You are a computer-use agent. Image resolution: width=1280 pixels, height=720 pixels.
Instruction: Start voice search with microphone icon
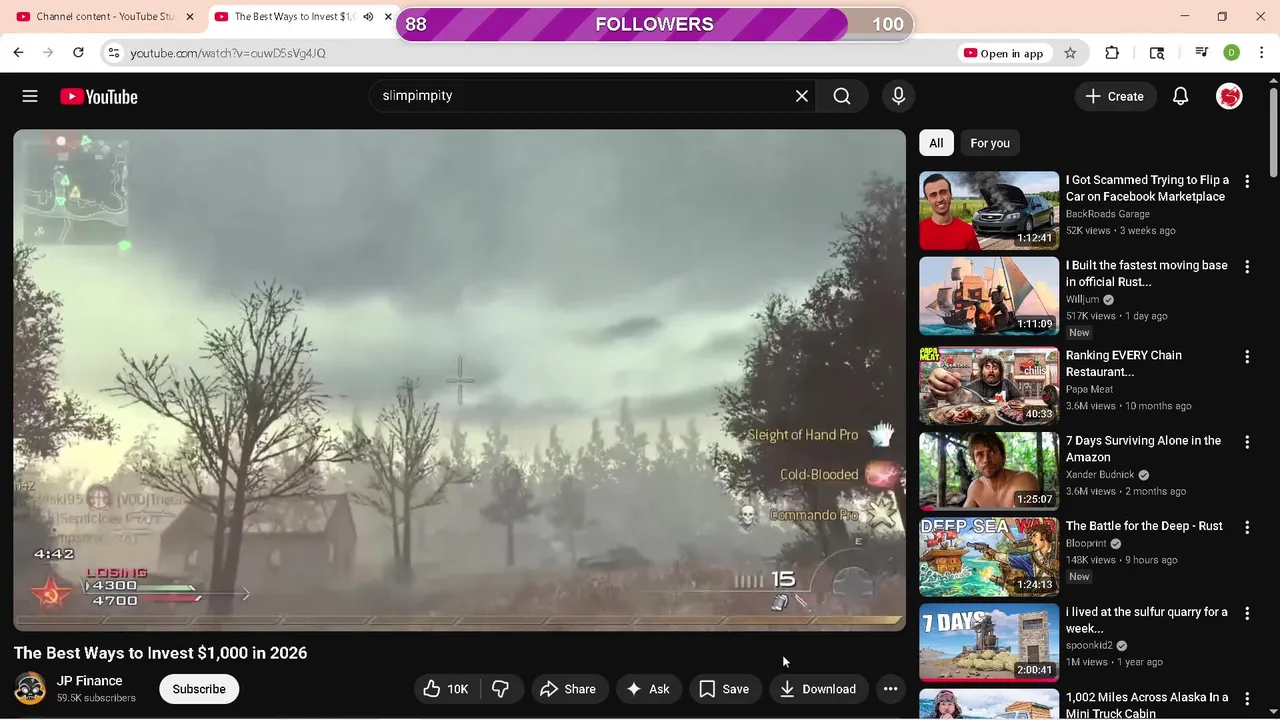[898, 96]
